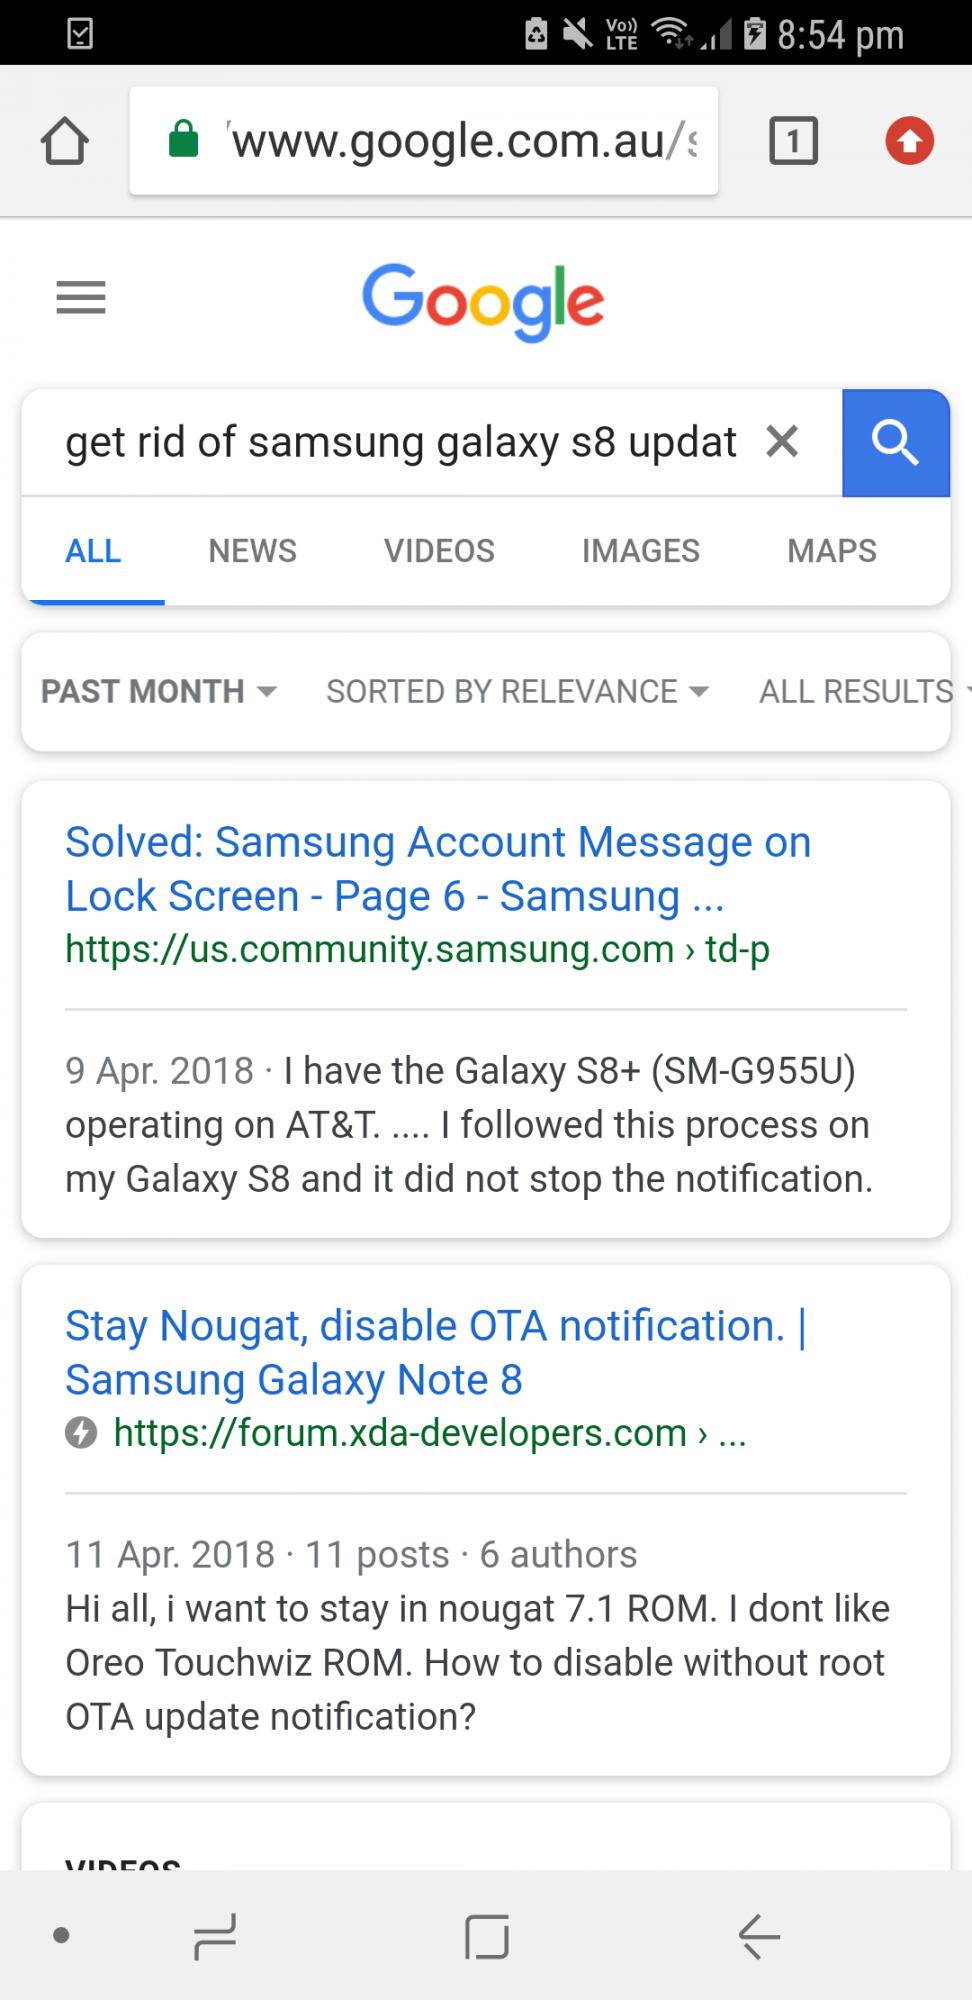Switch to the Videos tab
Viewport: 972px width, 2000px height.
coord(439,551)
